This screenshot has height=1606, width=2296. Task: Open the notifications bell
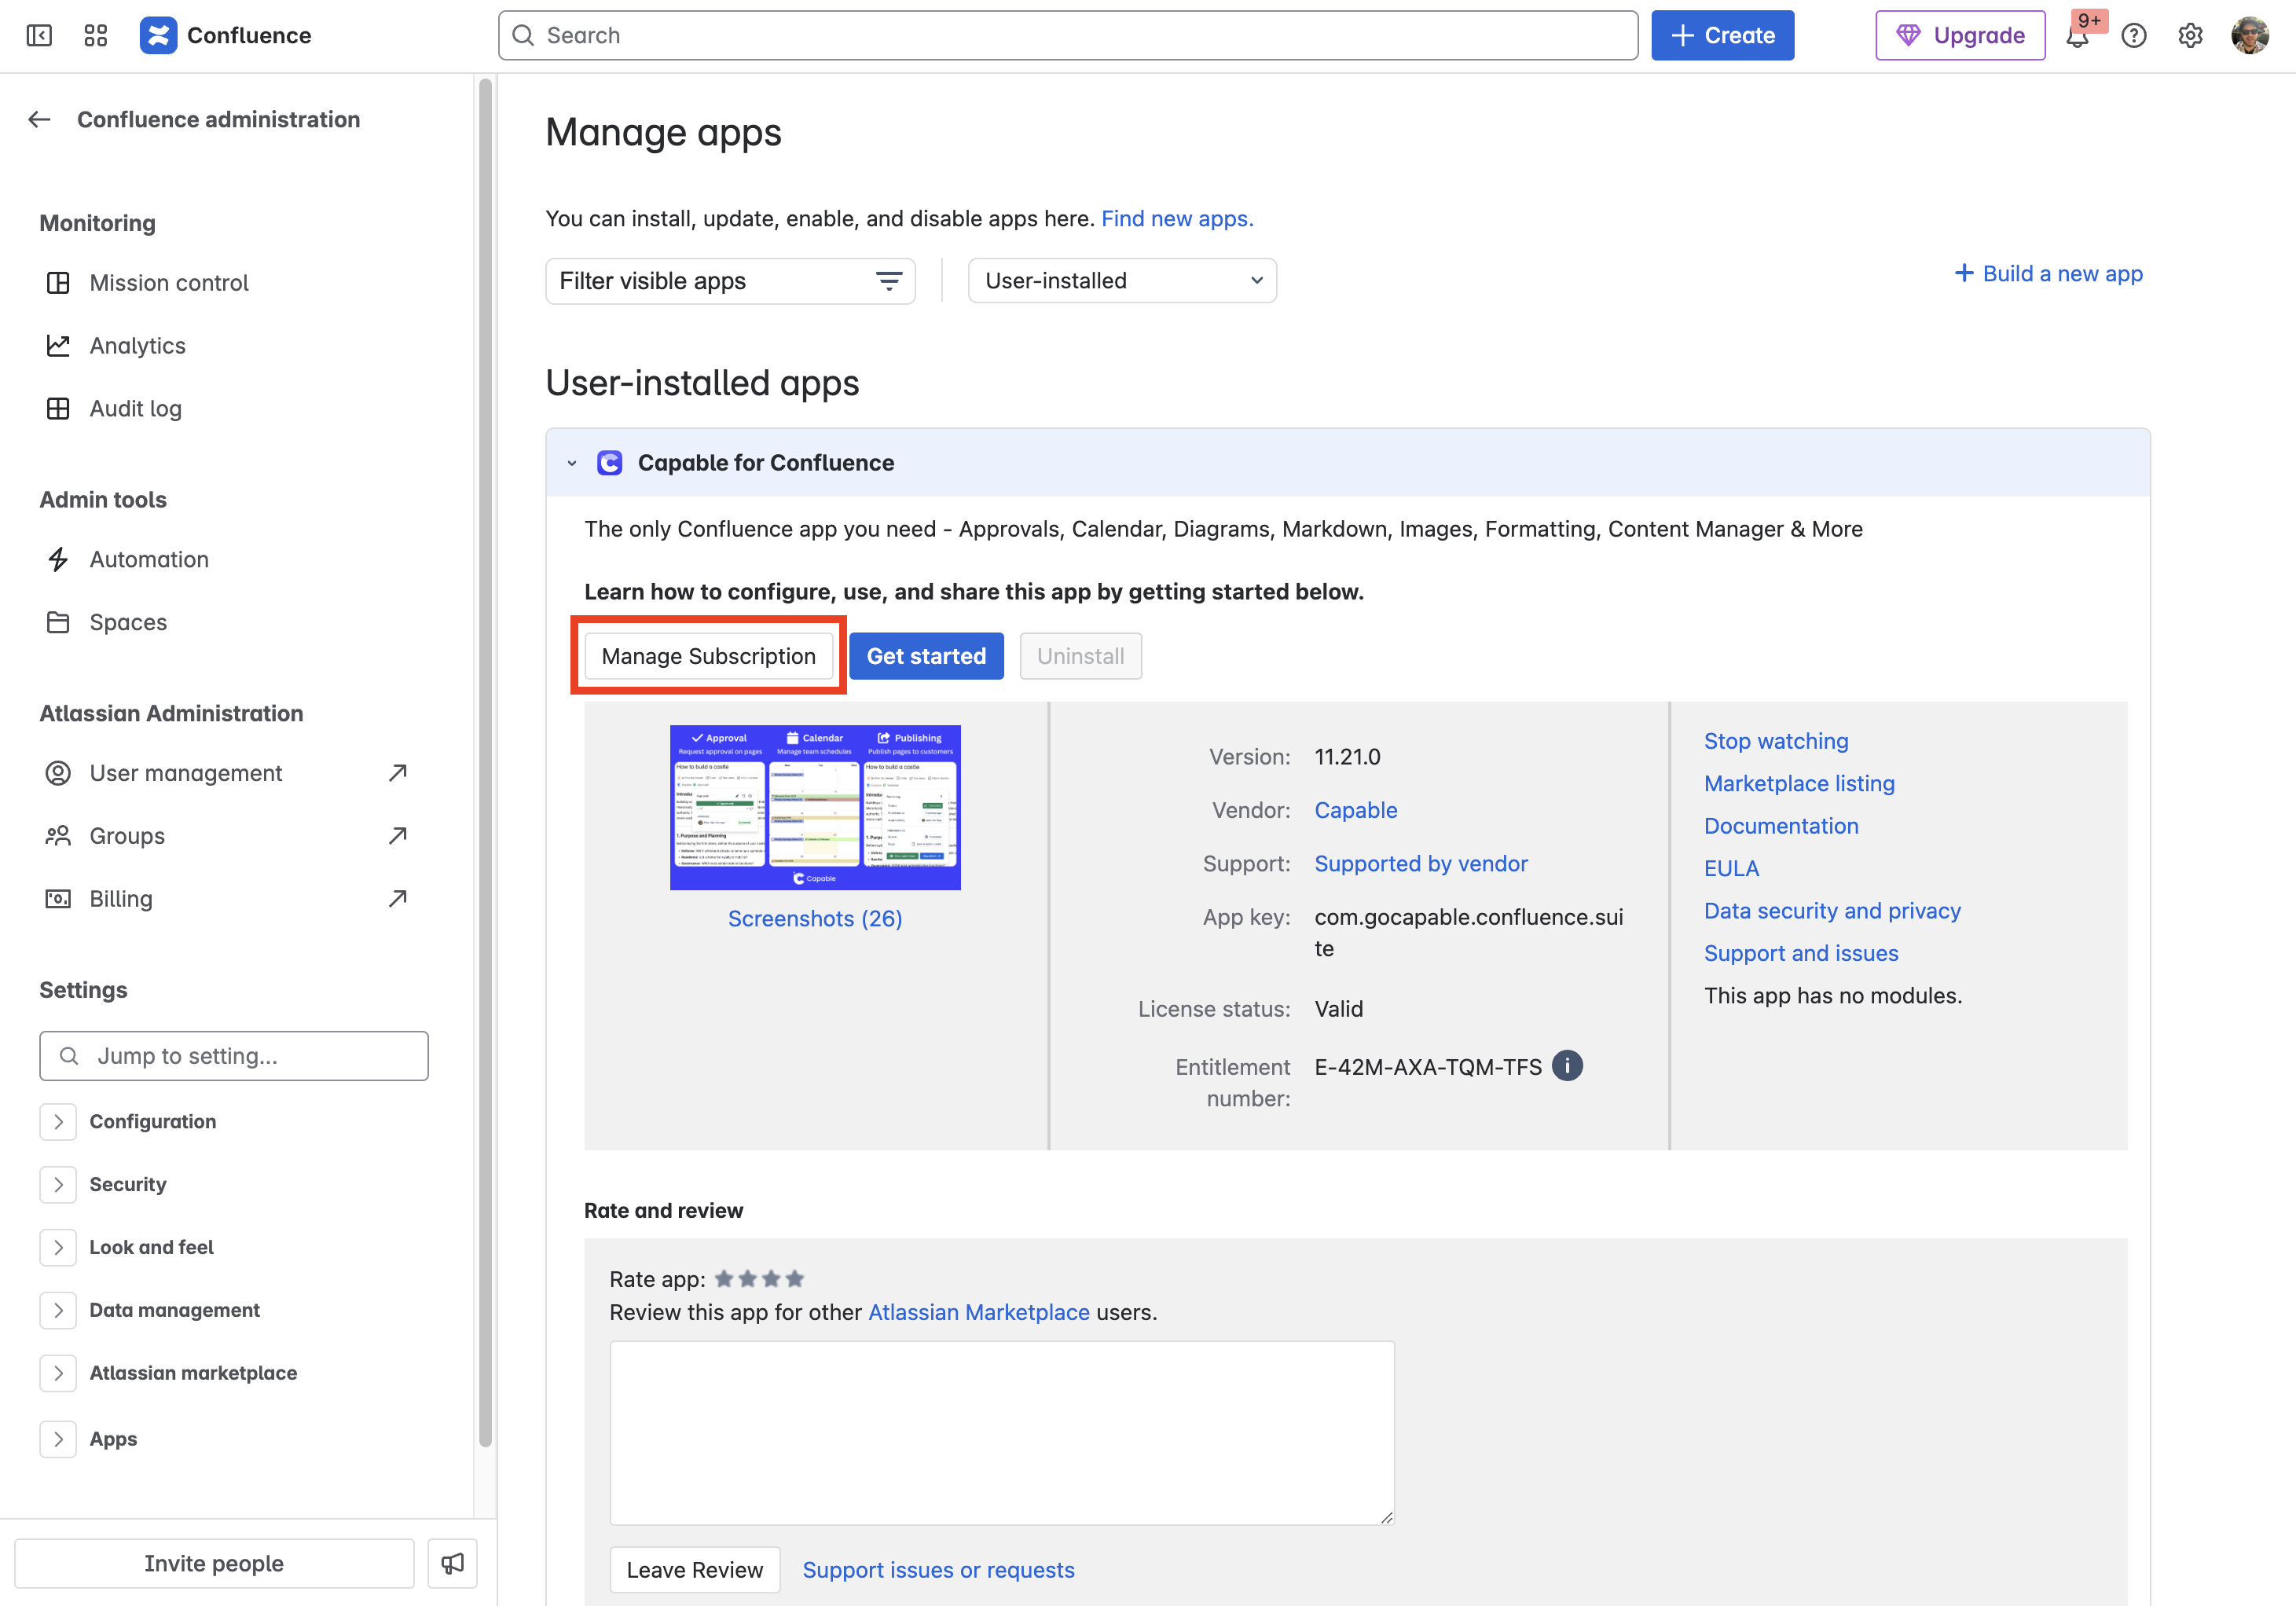pyautogui.click(x=2077, y=37)
